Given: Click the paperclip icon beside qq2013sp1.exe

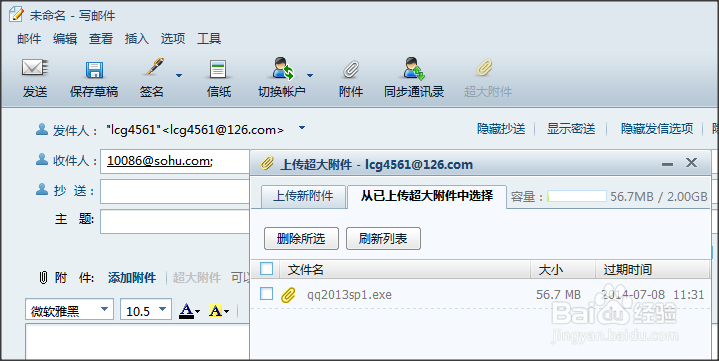Looking at the screenshot, I should [x=288, y=295].
